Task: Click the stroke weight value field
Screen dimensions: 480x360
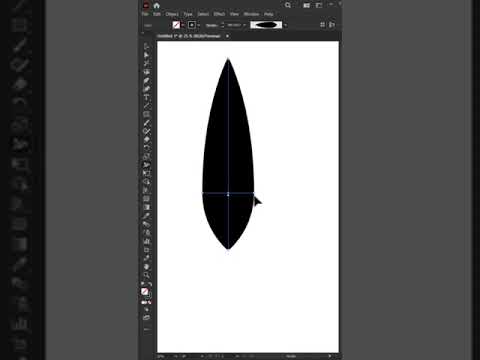Action: (234, 25)
